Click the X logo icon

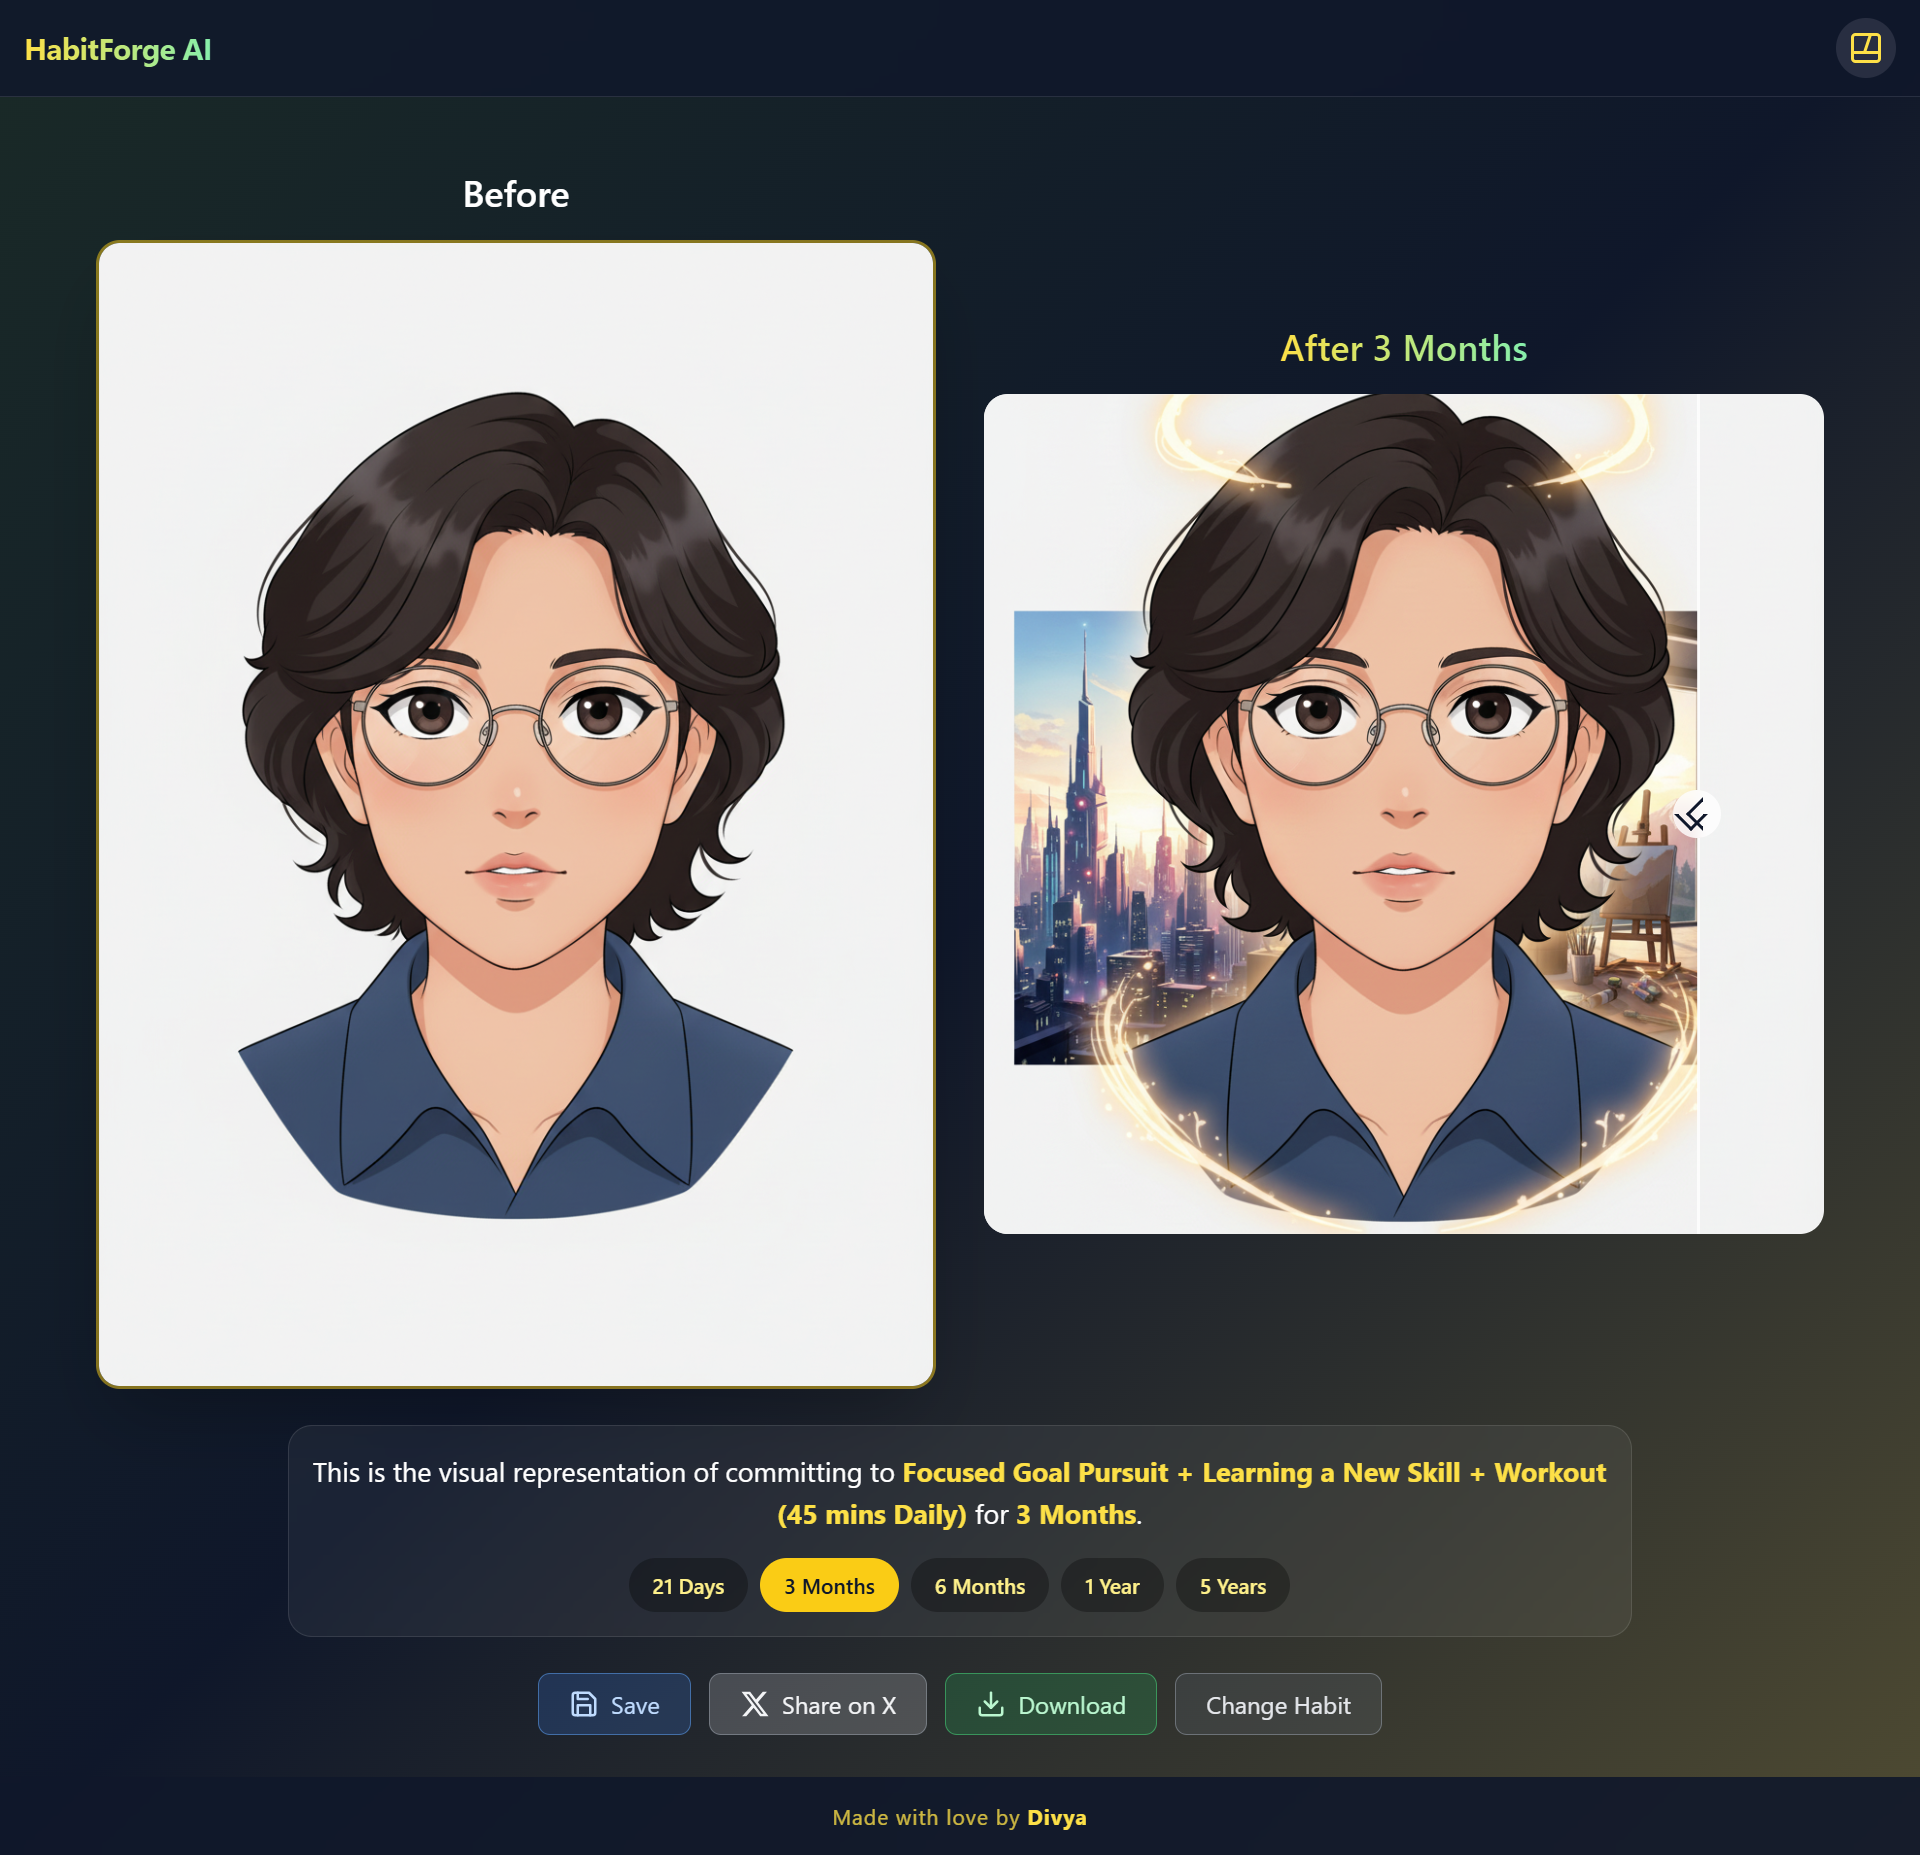754,1704
